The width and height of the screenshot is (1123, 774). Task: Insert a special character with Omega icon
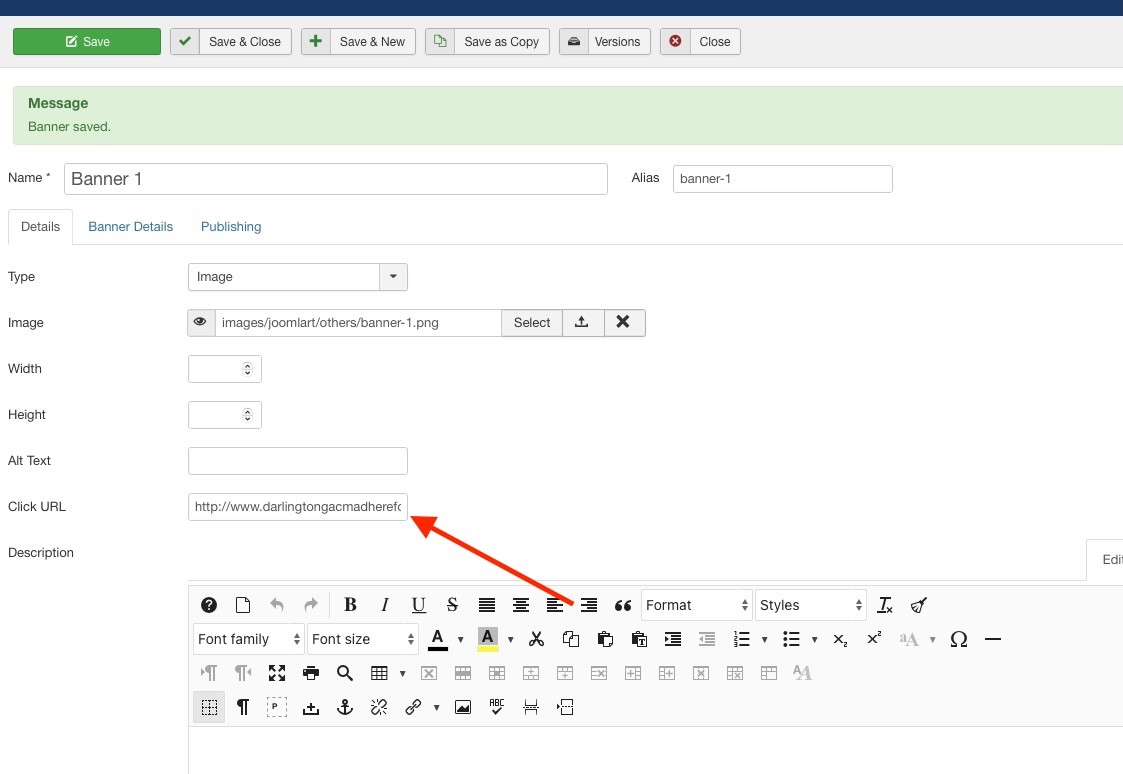pyautogui.click(x=958, y=639)
